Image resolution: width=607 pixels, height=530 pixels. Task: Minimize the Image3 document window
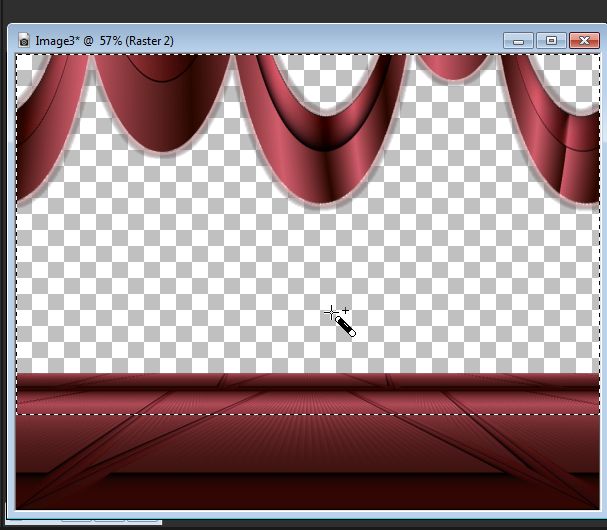[519, 41]
